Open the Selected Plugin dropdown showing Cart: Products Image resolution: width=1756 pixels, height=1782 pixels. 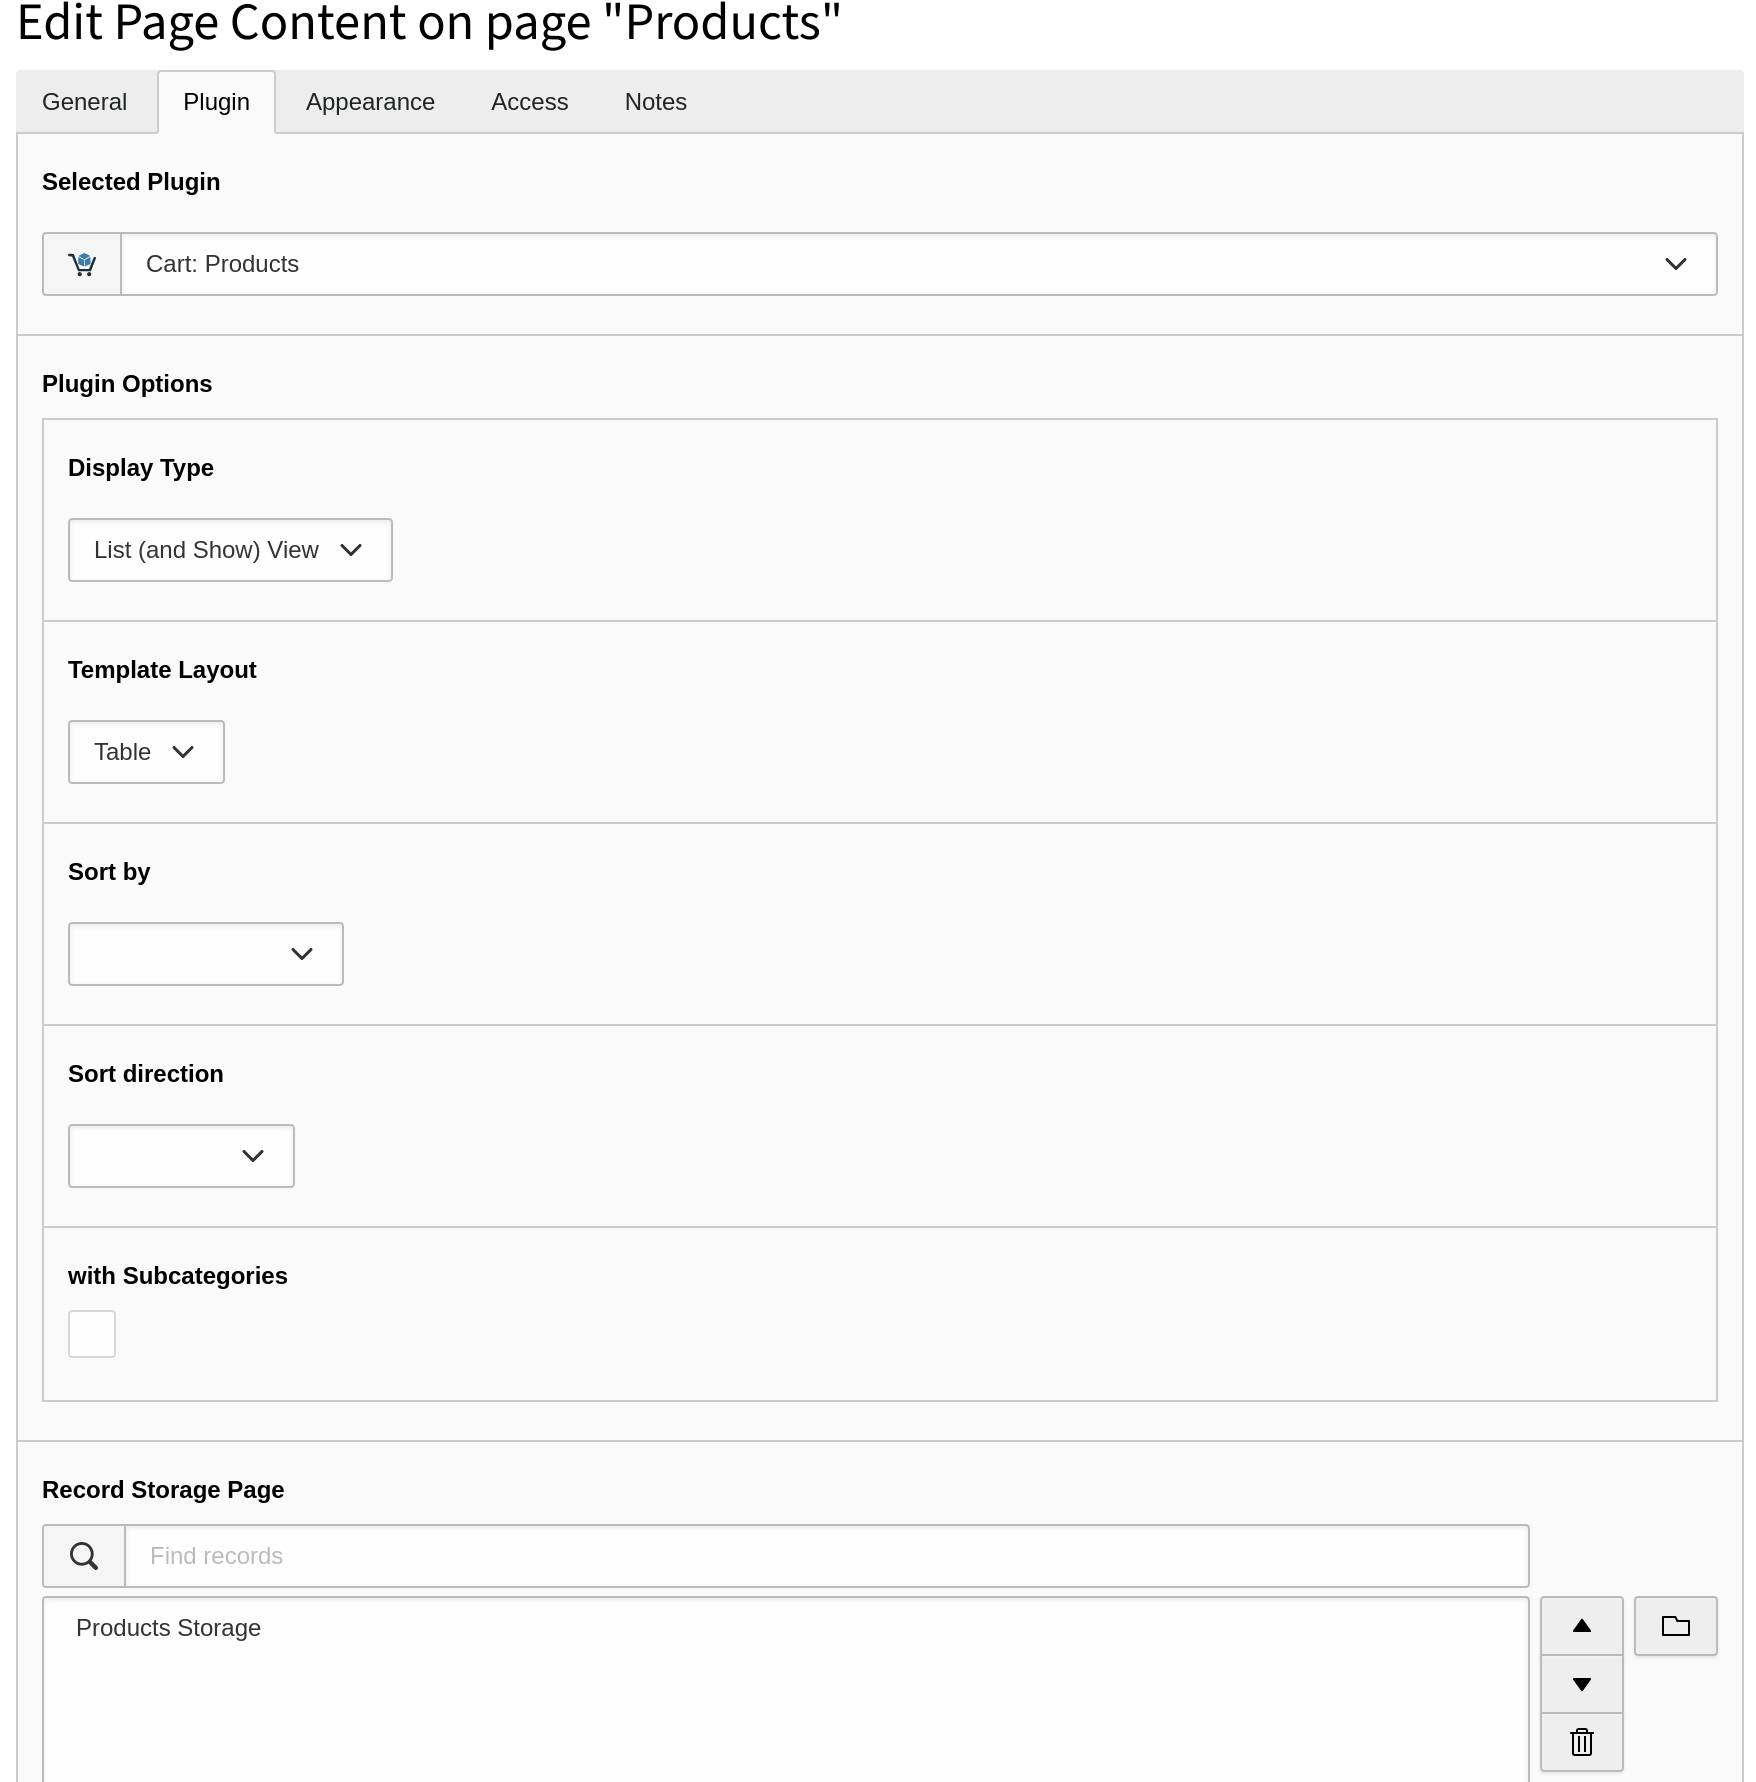(920, 264)
